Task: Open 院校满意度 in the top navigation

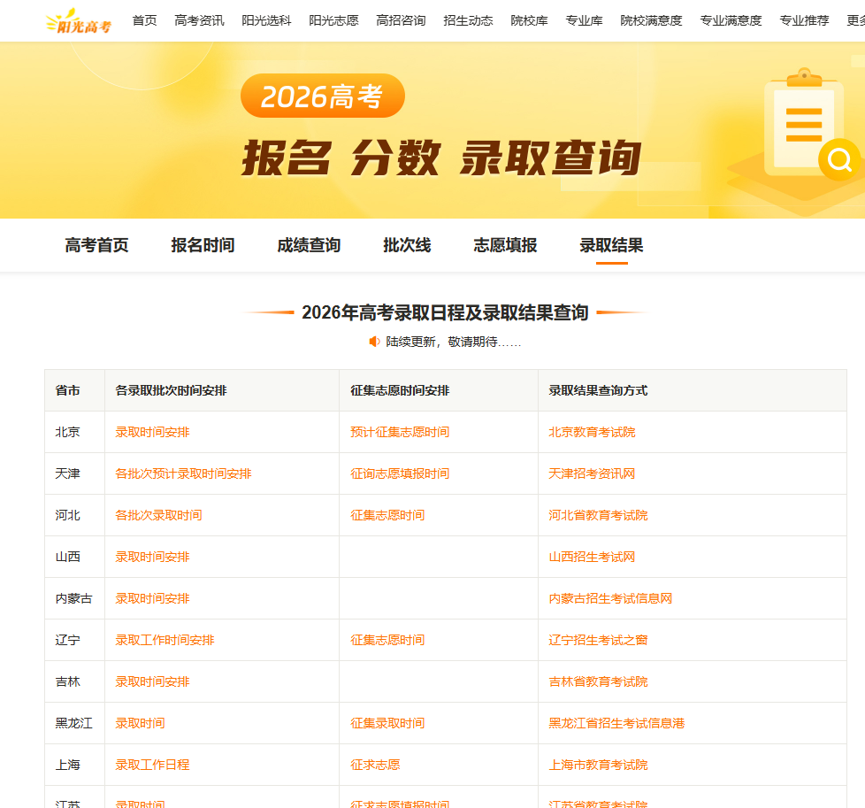Action: (x=652, y=21)
